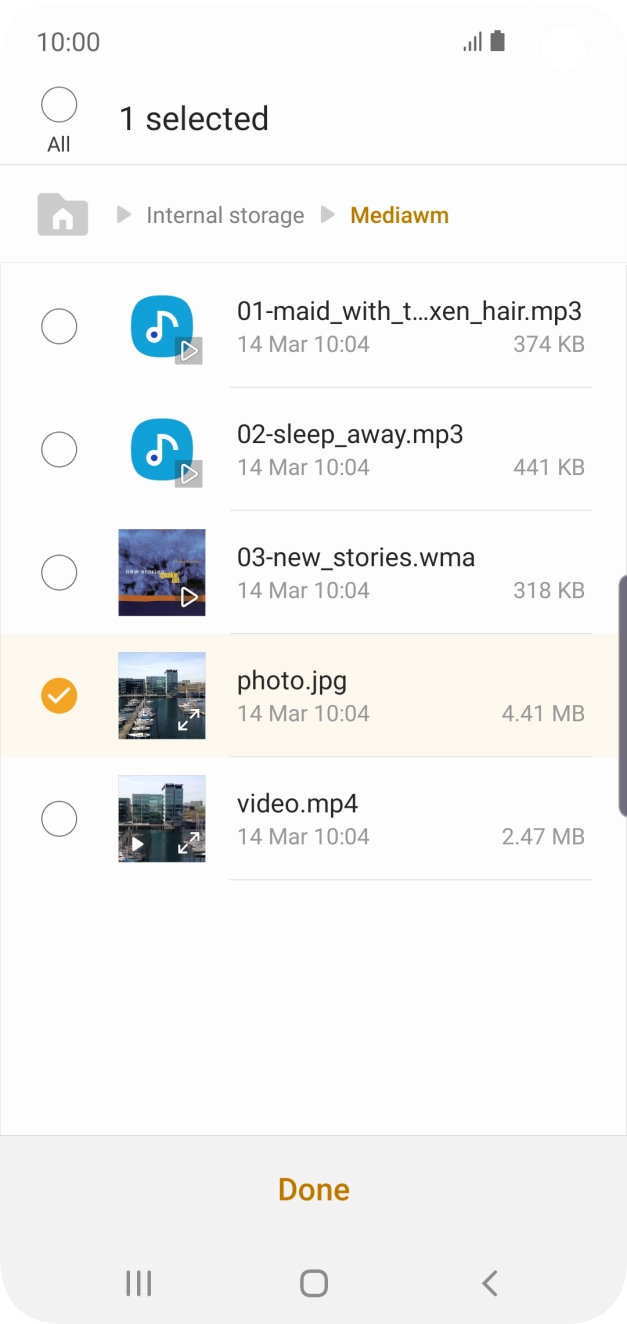The height and width of the screenshot is (1324, 627).
Task: Select the video.mp4 file checkbox
Action: click(x=59, y=819)
